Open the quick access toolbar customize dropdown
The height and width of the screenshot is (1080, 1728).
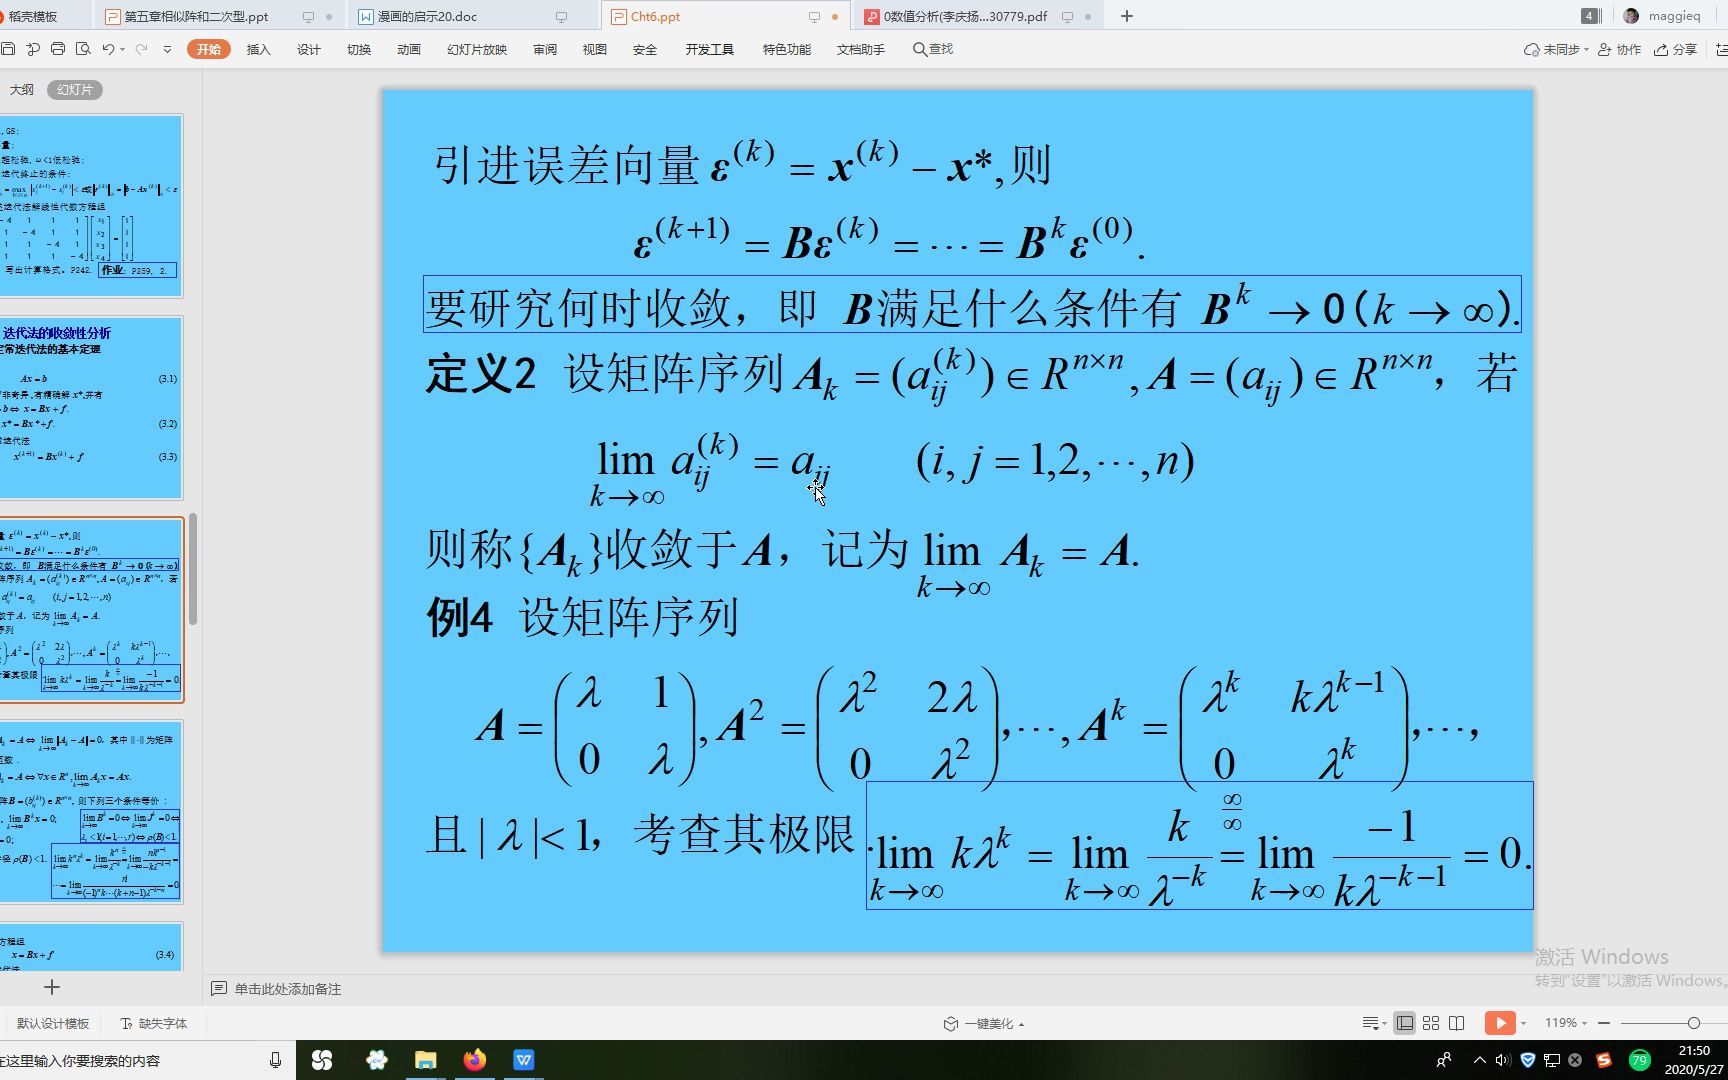click(167, 49)
